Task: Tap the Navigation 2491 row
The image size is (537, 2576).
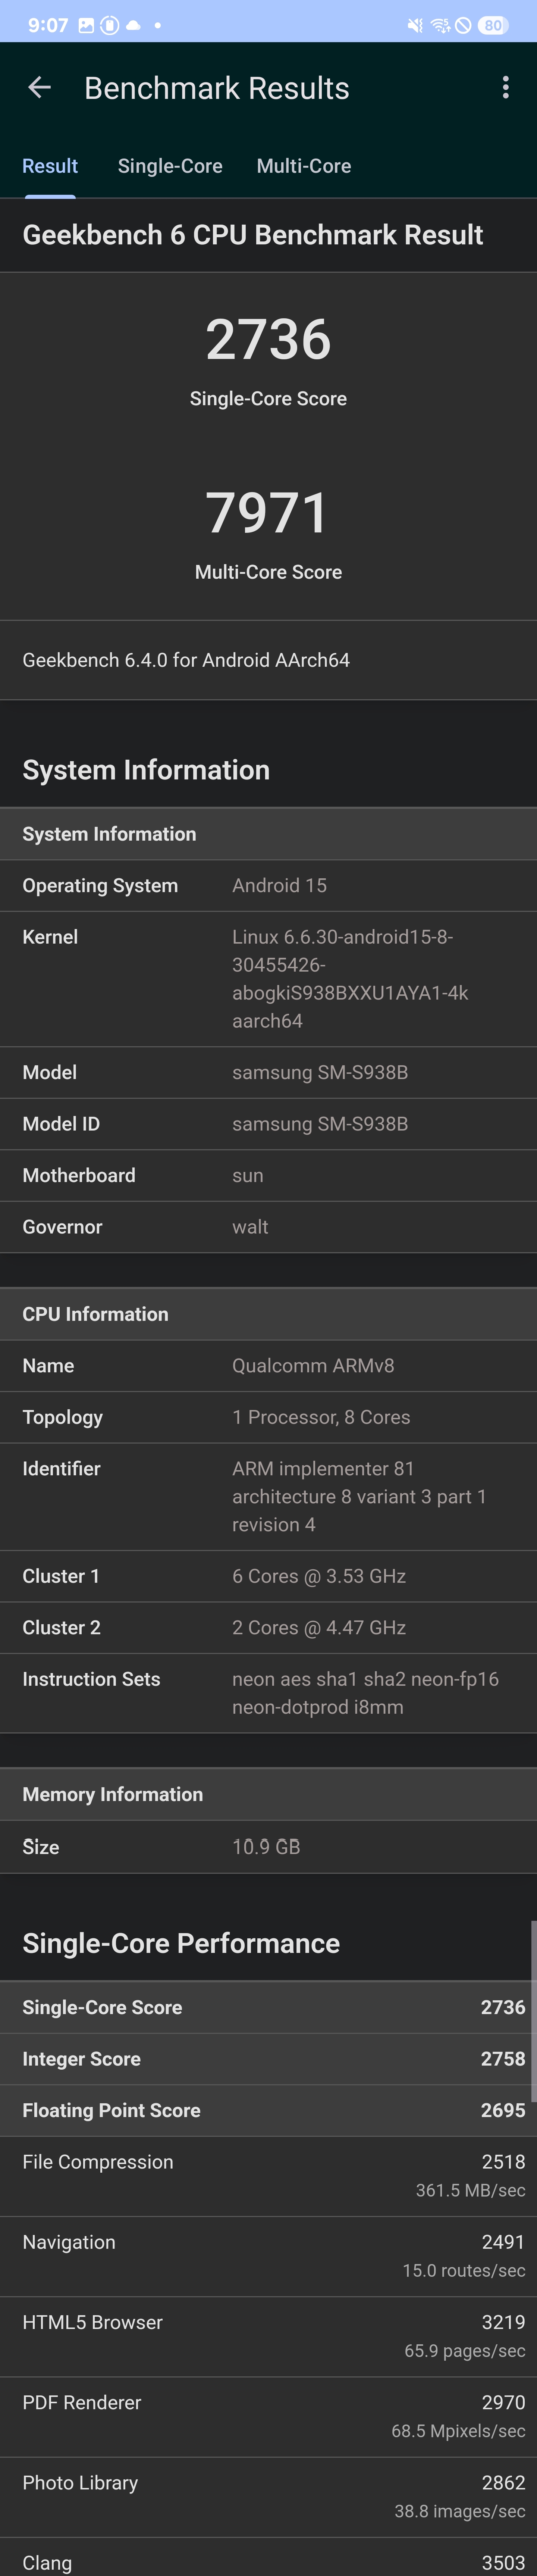Action: pos(268,2256)
